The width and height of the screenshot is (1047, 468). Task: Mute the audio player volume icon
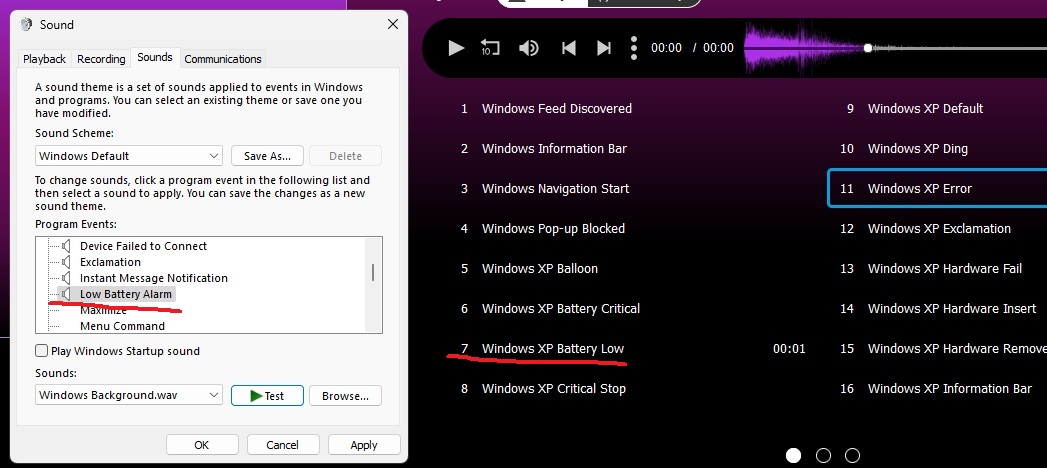coord(529,48)
